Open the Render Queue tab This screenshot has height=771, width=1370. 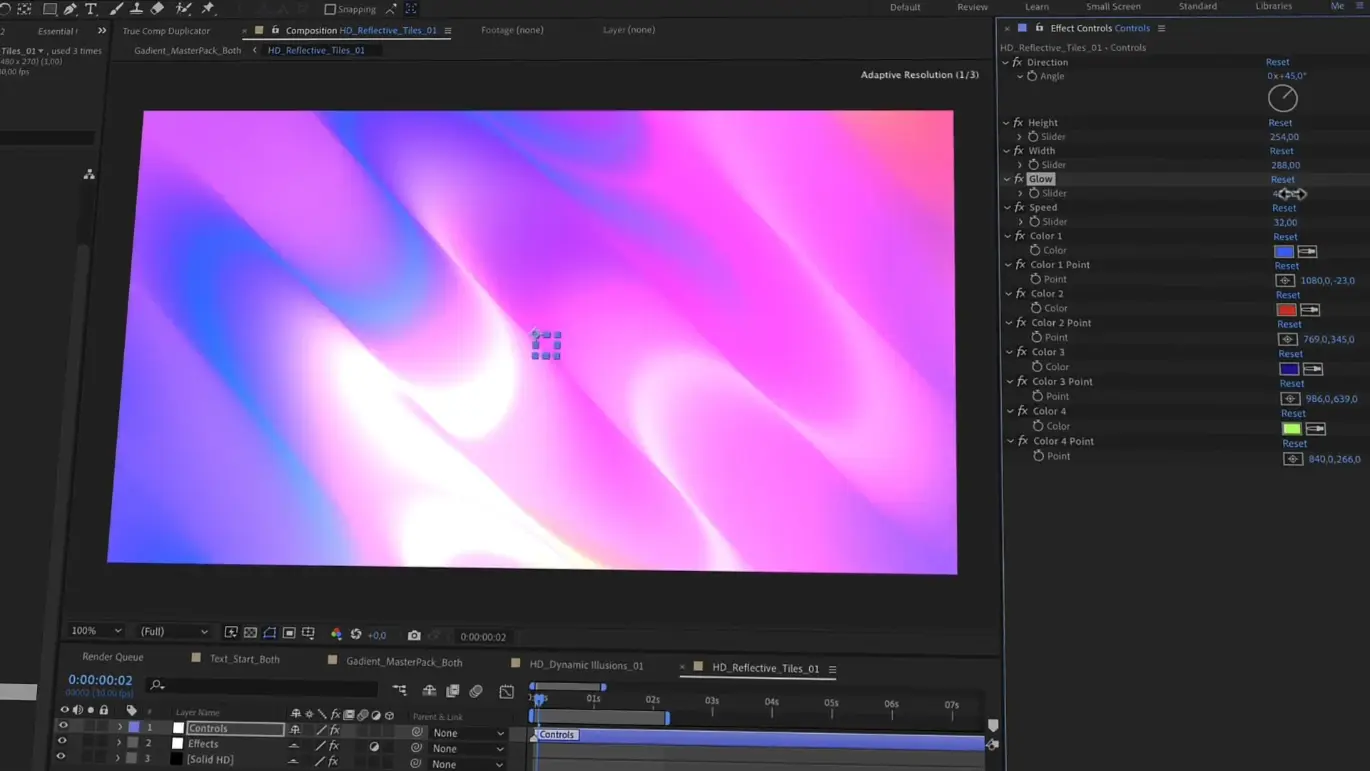tap(112, 656)
